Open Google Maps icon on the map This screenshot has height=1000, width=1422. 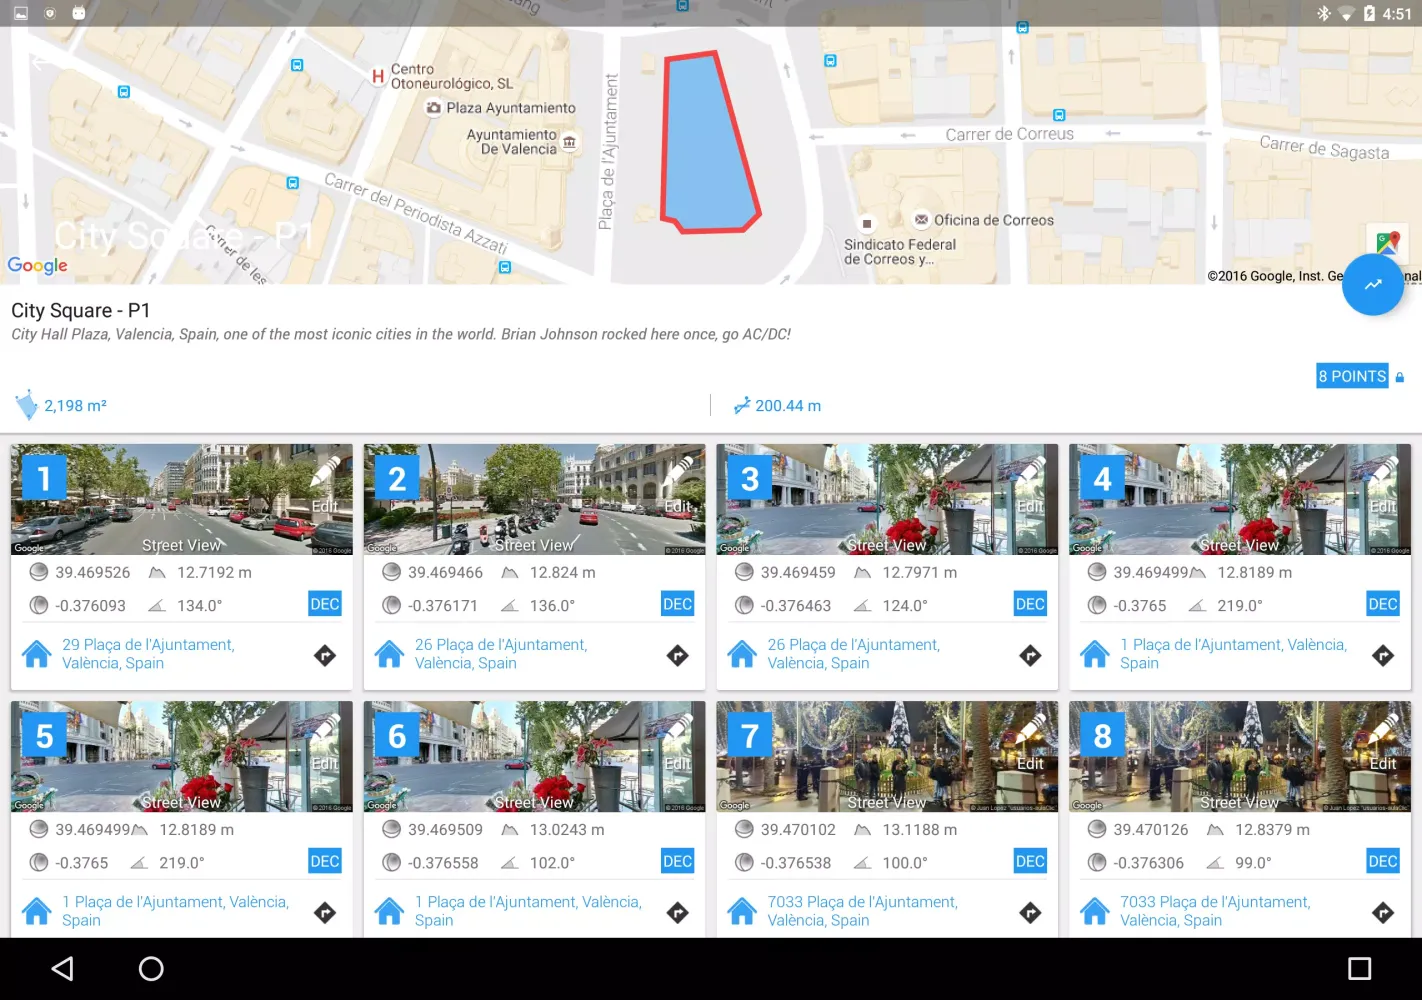coord(1388,241)
